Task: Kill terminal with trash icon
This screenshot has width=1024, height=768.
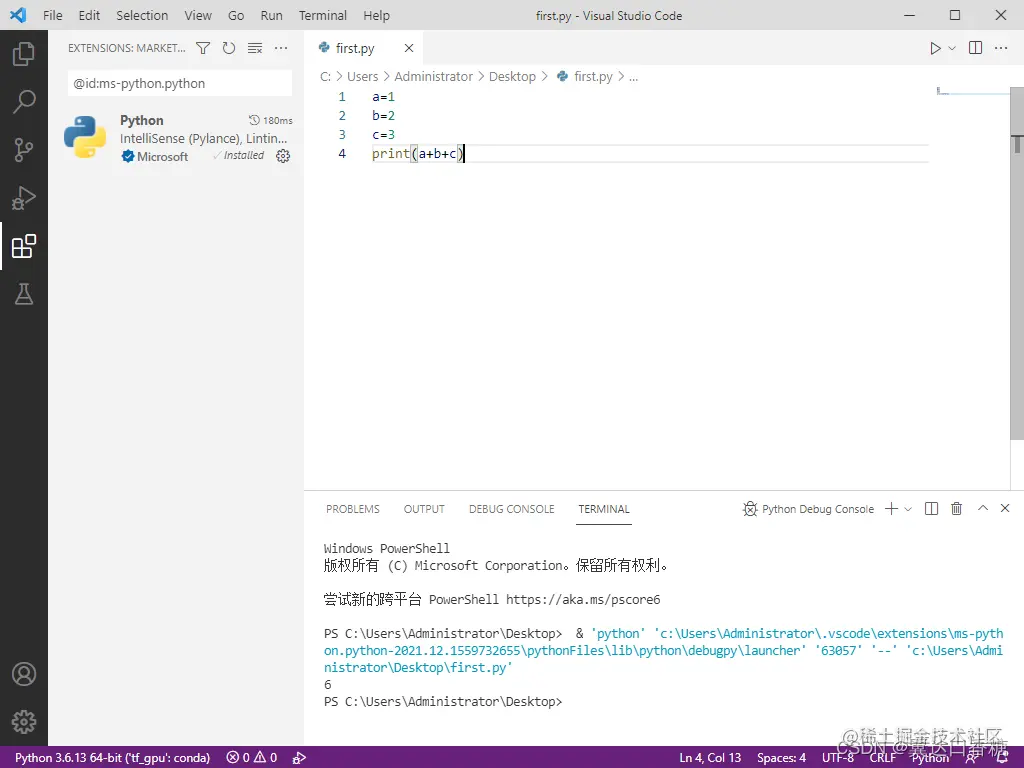Action: (x=956, y=509)
